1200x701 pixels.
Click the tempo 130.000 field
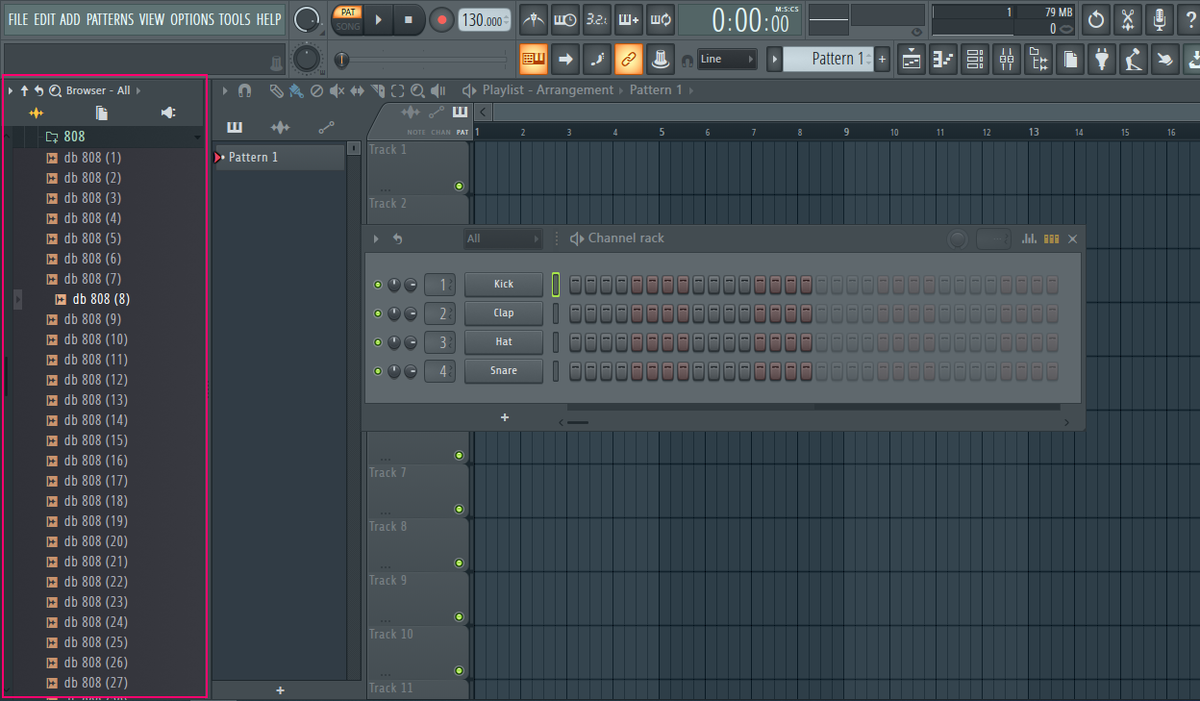(x=484, y=20)
